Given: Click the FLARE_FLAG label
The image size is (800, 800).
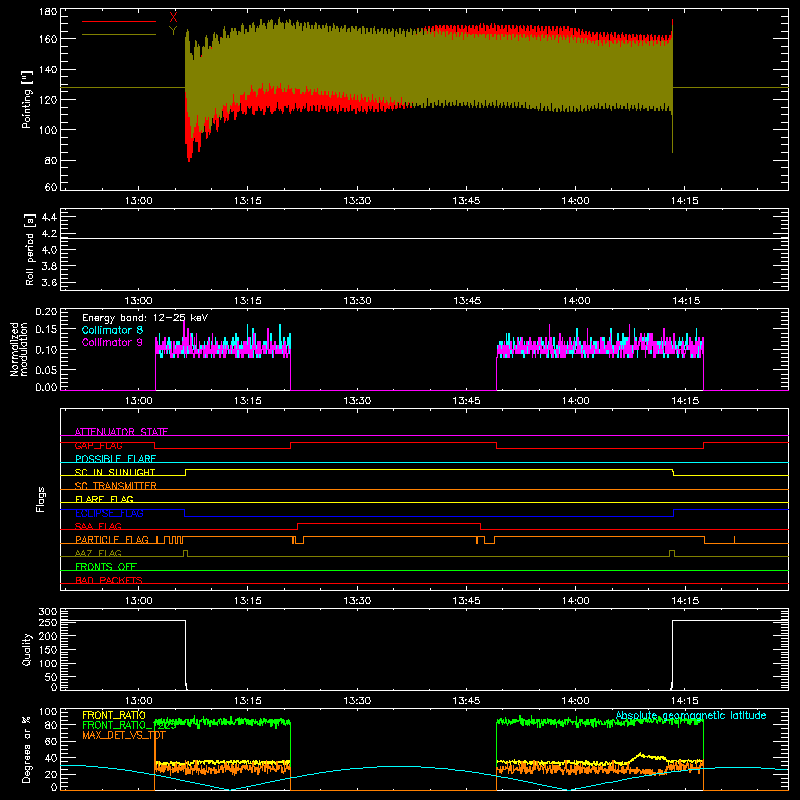Looking at the screenshot, I should [x=104, y=499].
